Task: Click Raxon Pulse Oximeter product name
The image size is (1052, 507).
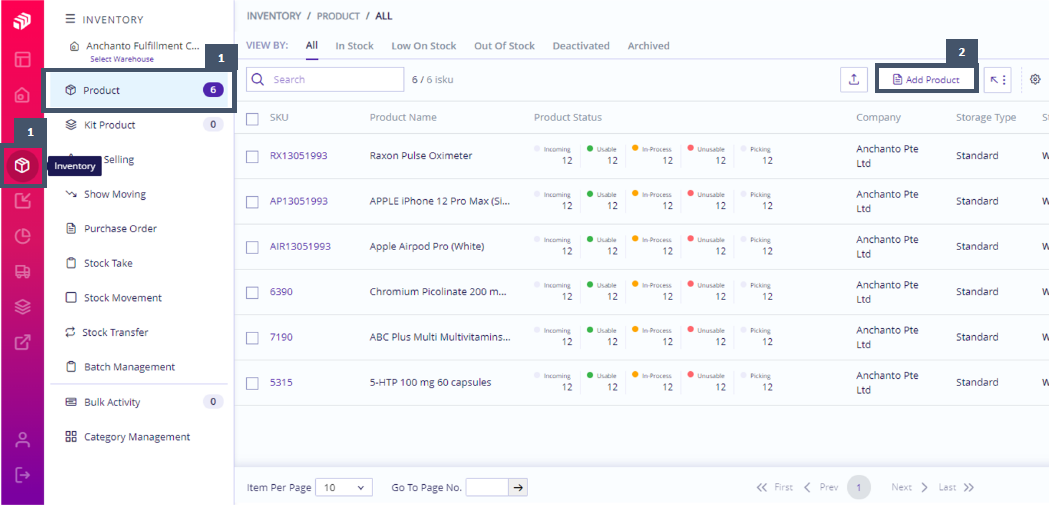Action: 421,156
